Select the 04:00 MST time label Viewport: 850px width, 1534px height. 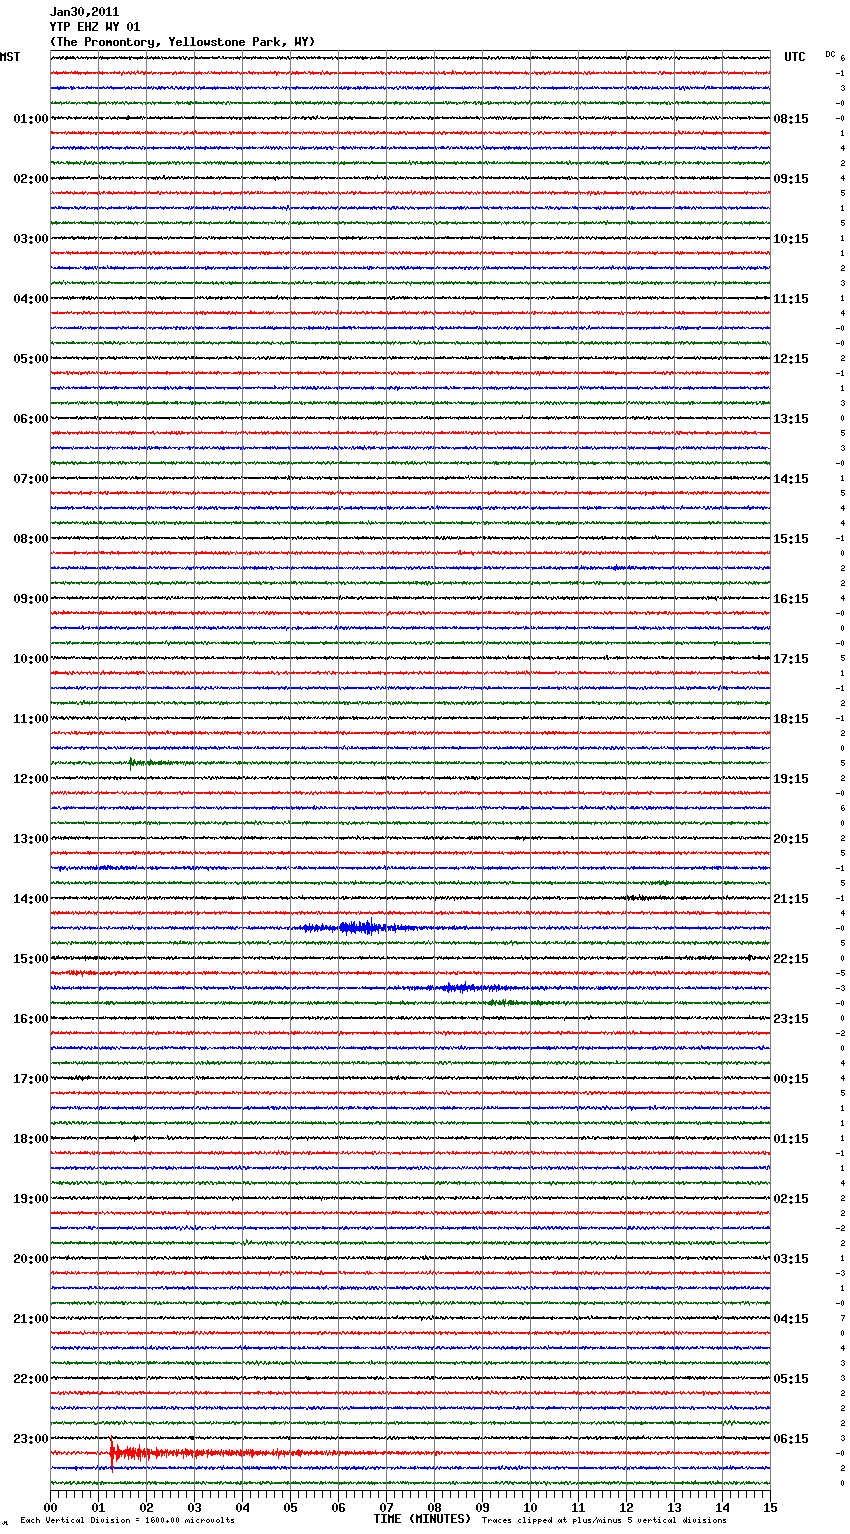[x=30, y=299]
